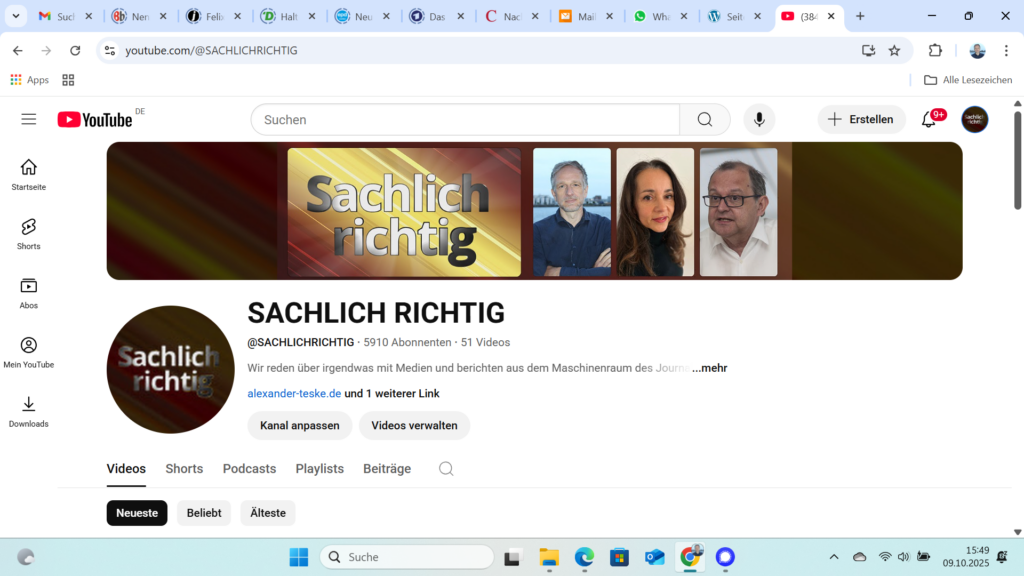This screenshot has height=576, width=1024.
Task: Open Shorts in the sidebar
Action: [x=29, y=233]
